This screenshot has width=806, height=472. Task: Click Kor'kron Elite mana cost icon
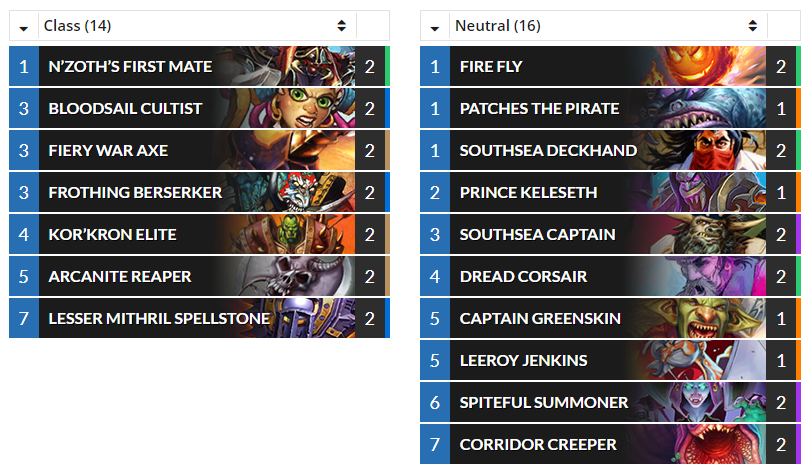(24, 234)
